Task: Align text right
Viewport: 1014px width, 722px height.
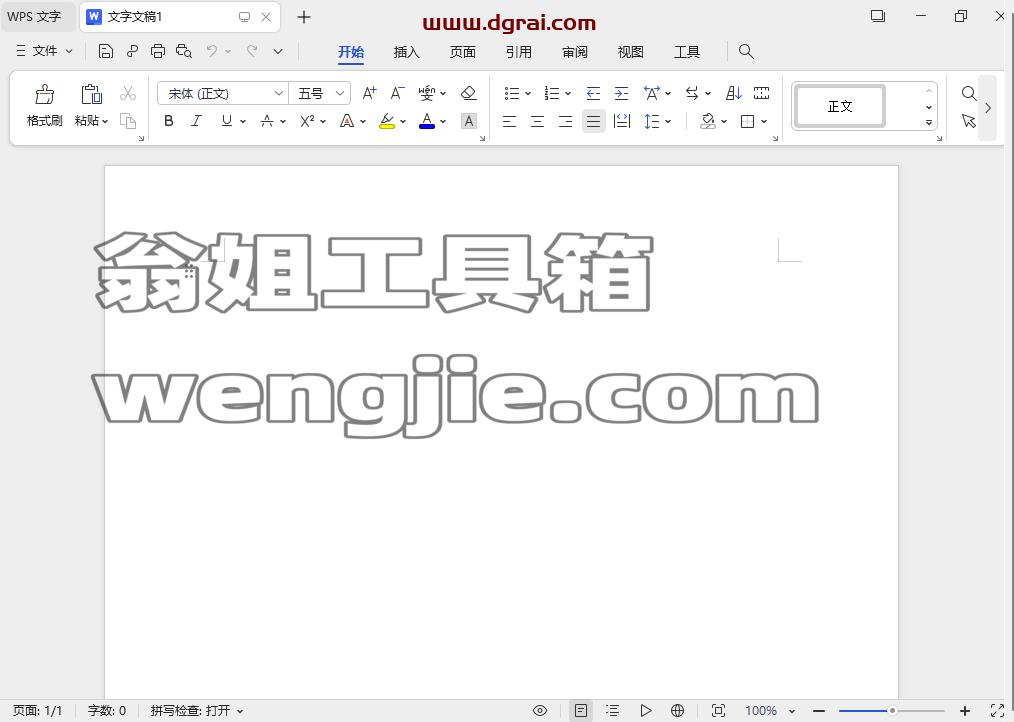Action: (x=565, y=121)
